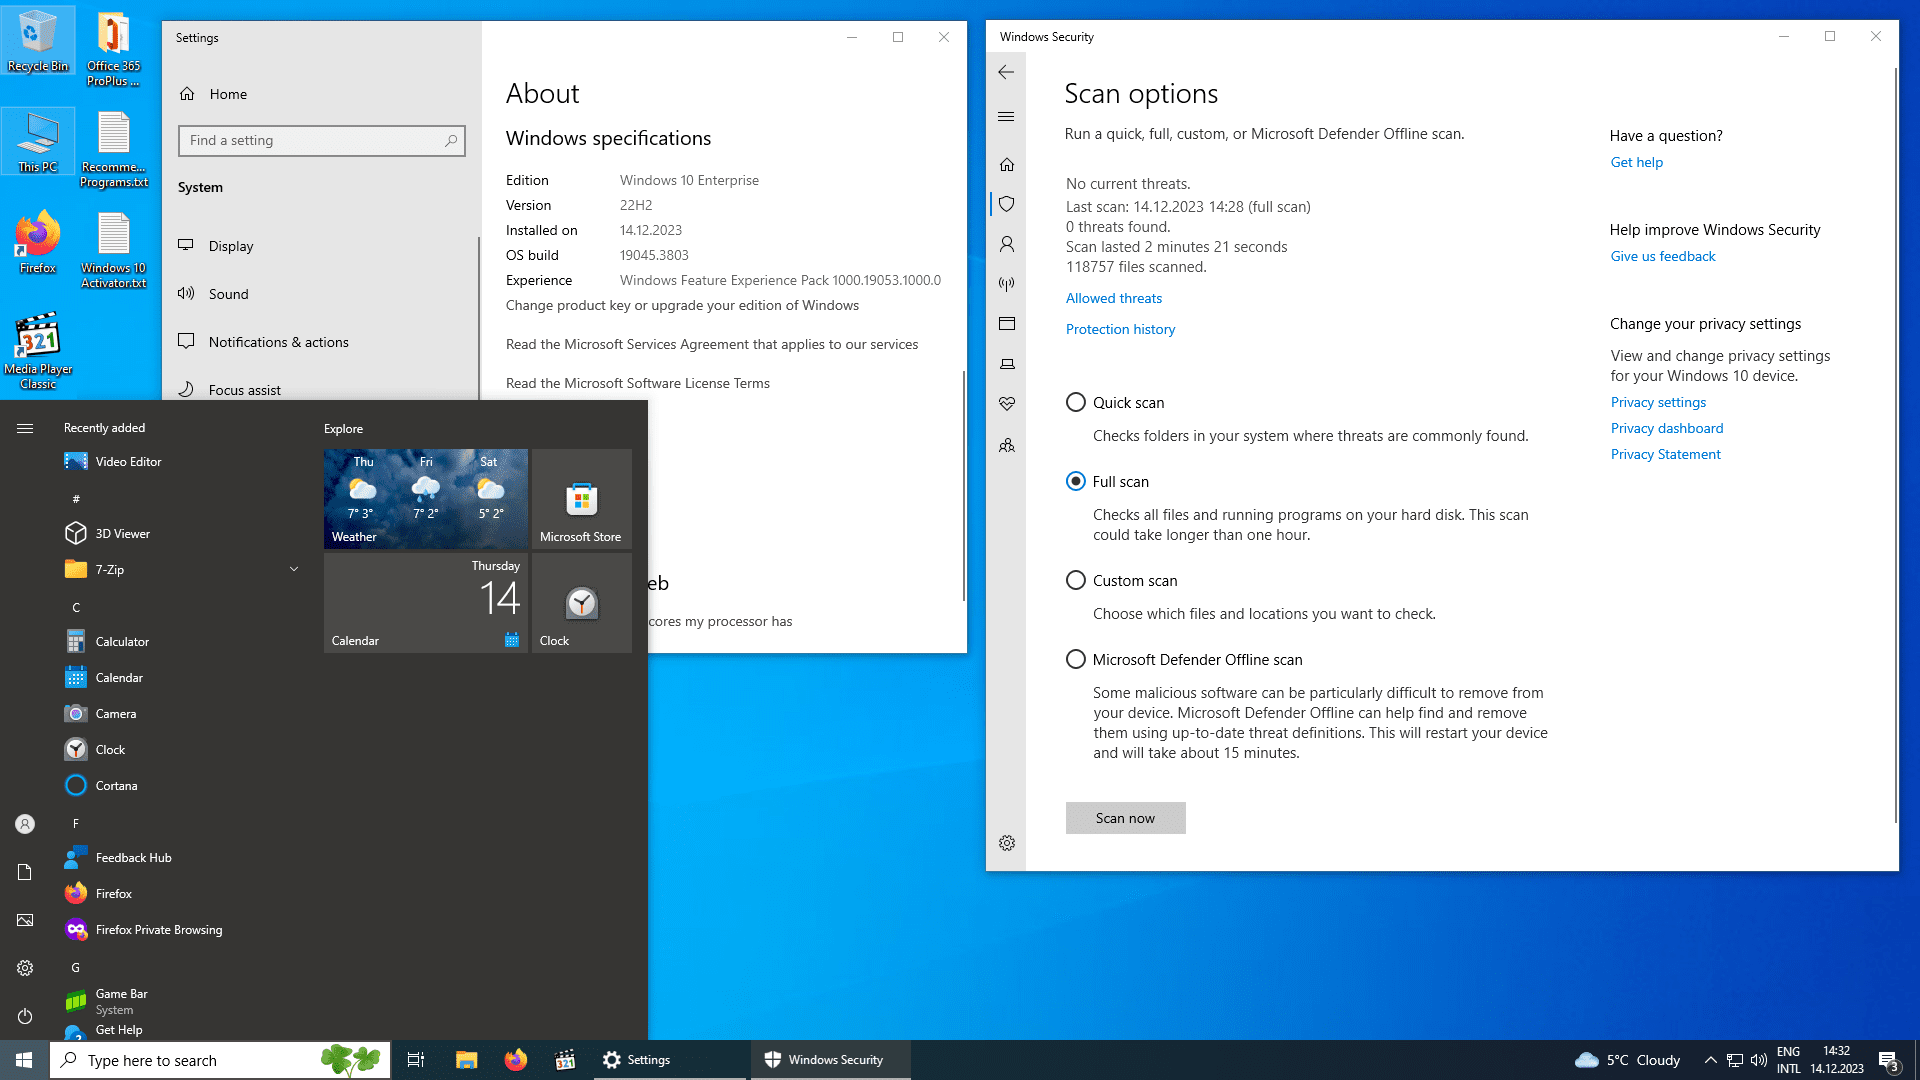Click the Allowed threats link
This screenshot has width=1920, height=1080.
1114,297
